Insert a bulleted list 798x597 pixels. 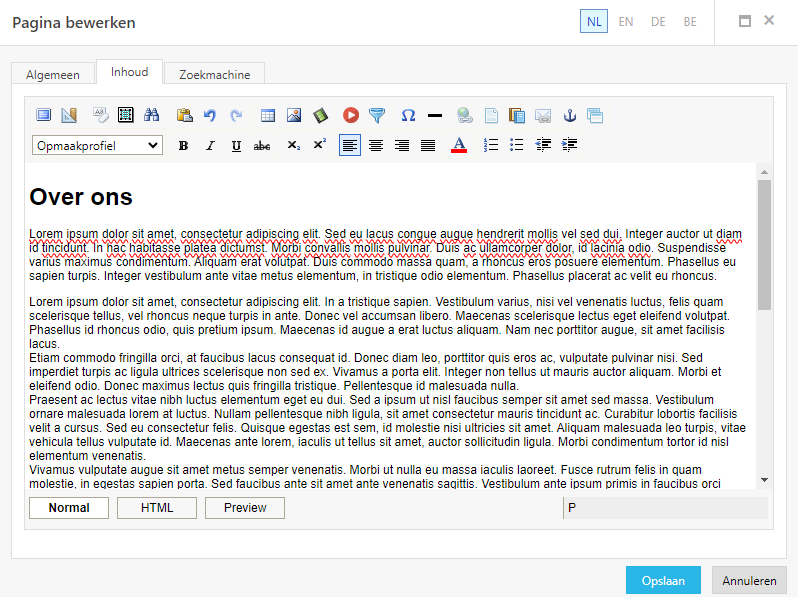(x=517, y=145)
